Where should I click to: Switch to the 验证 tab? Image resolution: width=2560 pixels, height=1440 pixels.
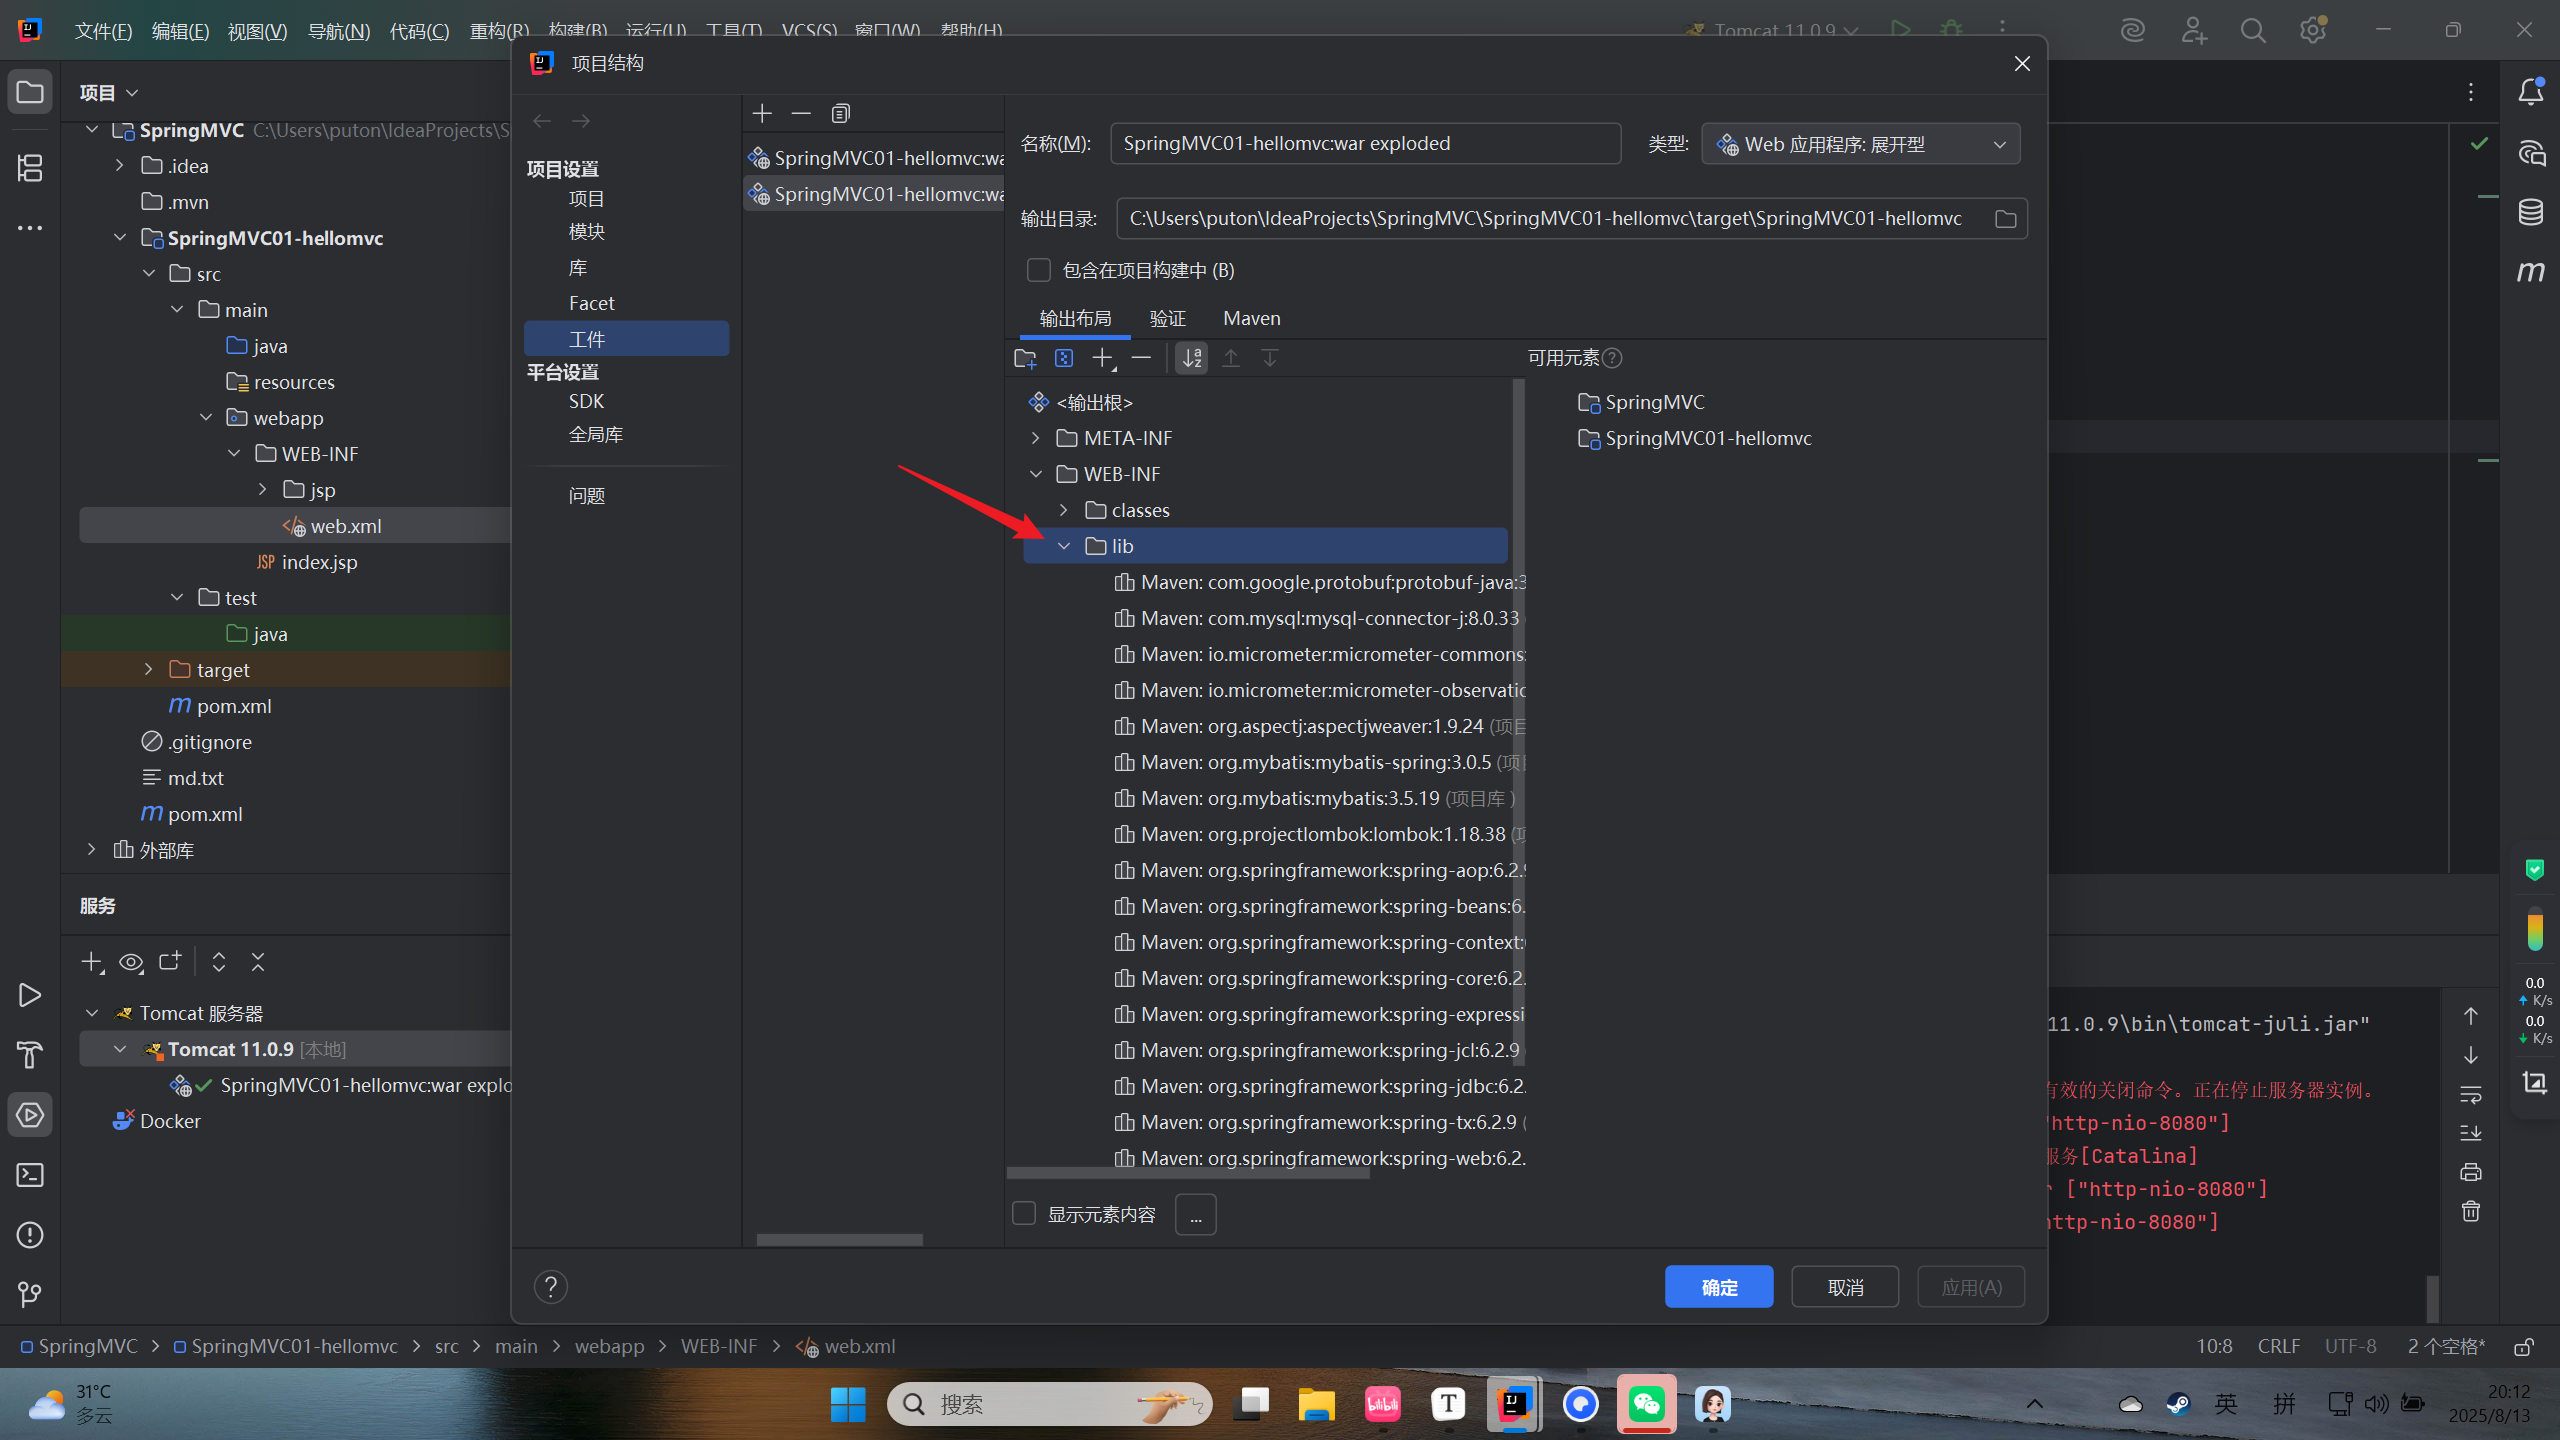click(x=1167, y=318)
